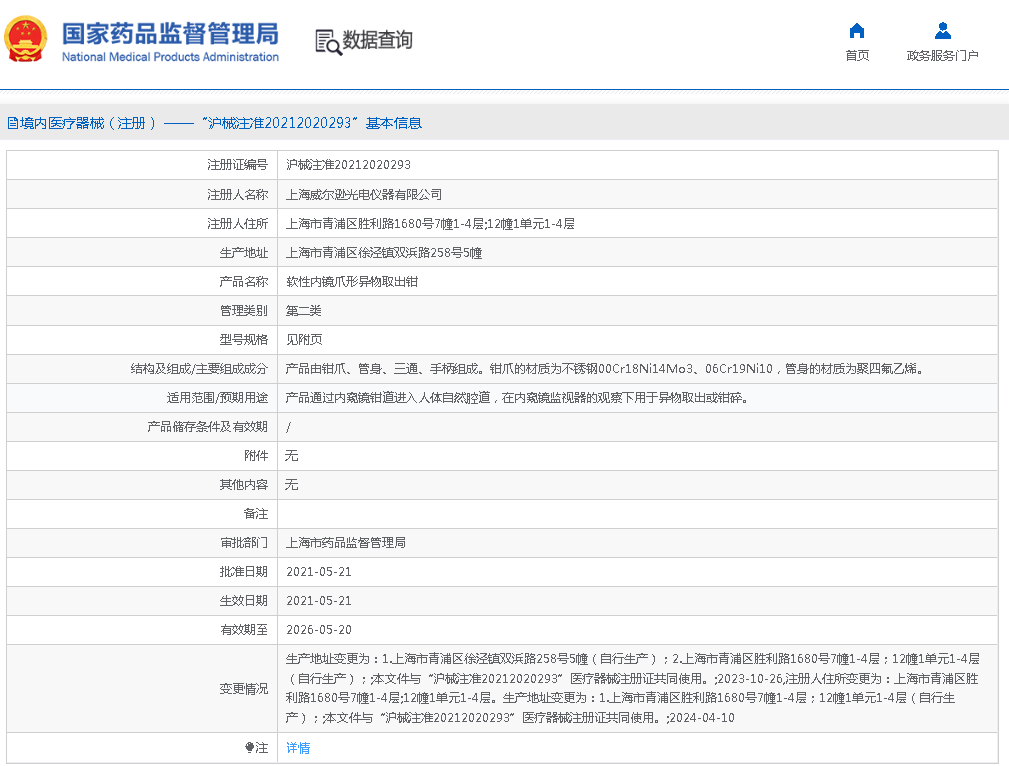Viewport: 1009px width, 766px height.
Task: Click the government service portal person icon
Action: (942, 30)
